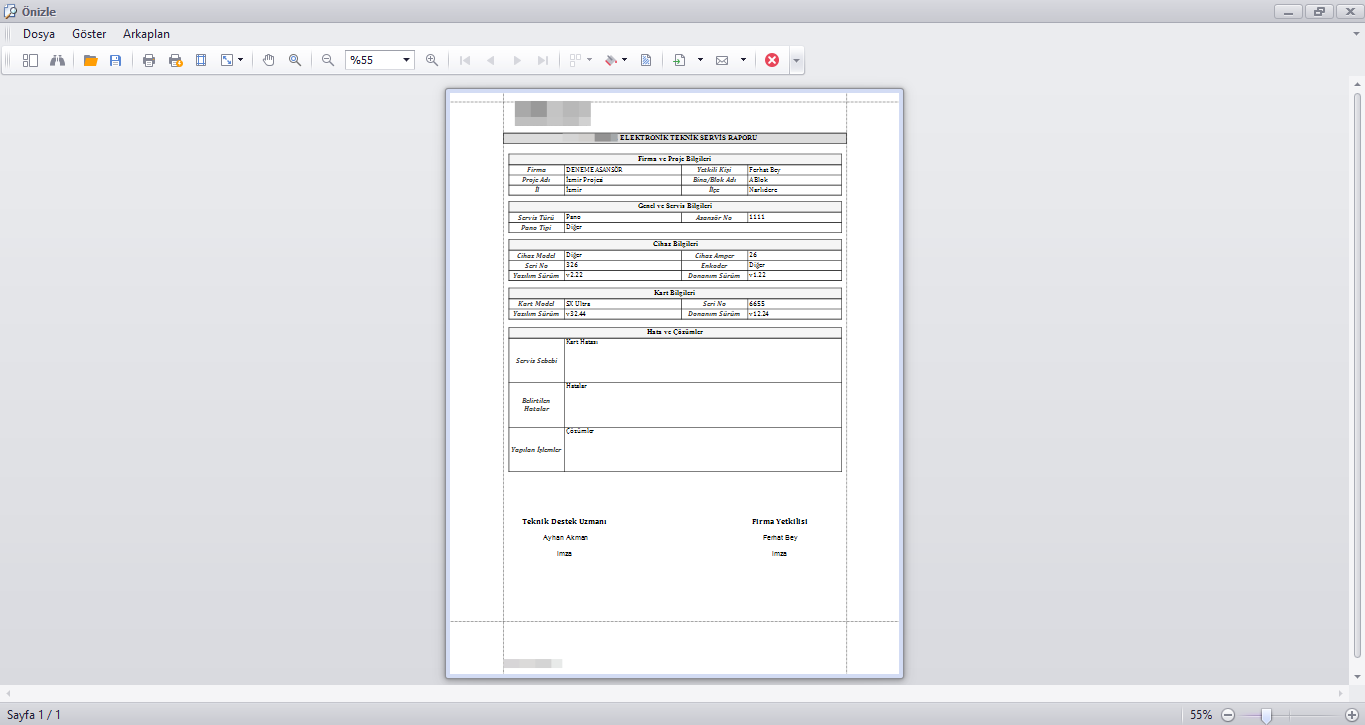Toggle the thumbnails panel icon
Viewport: 1365px width, 725px height.
30,60
